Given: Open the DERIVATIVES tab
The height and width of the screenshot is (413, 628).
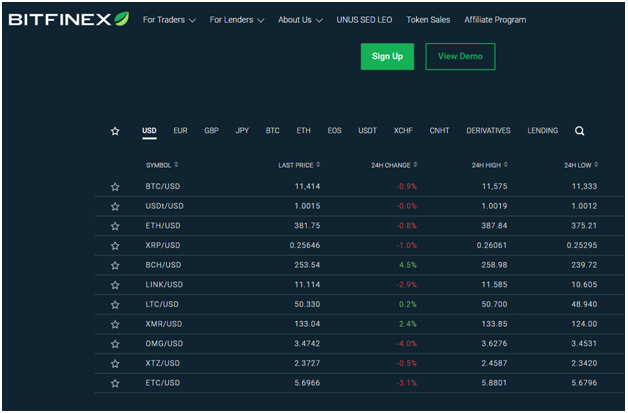Looking at the screenshot, I should [x=488, y=131].
